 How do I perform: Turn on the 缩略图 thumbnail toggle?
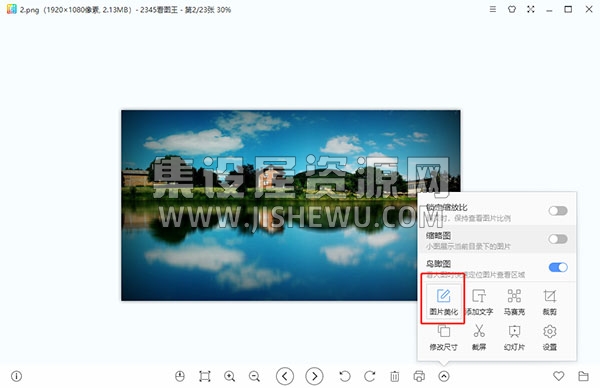click(x=558, y=239)
